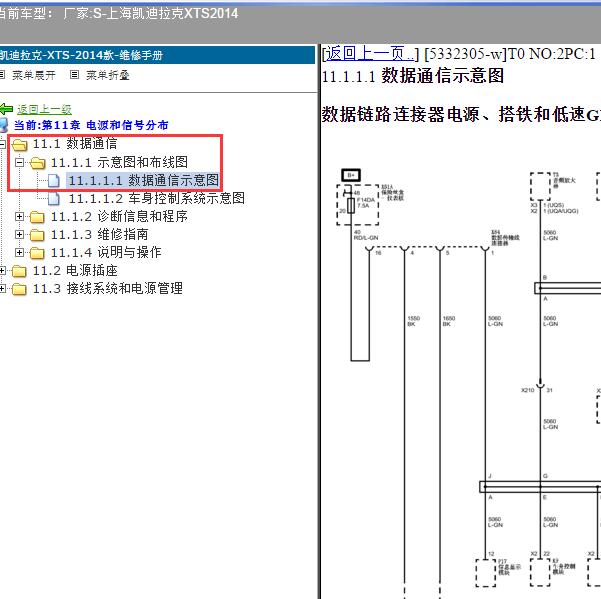
Task: Click the 11.1.4 说明与操作 folder icon
Action: click(x=37, y=253)
